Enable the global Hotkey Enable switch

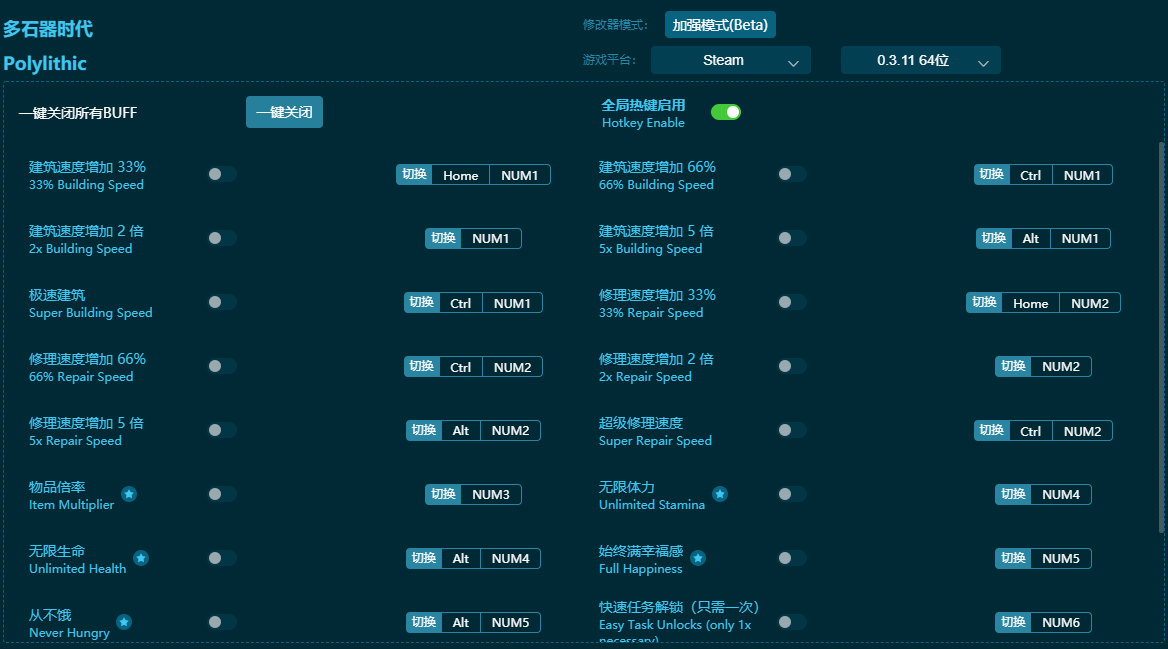[x=726, y=112]
